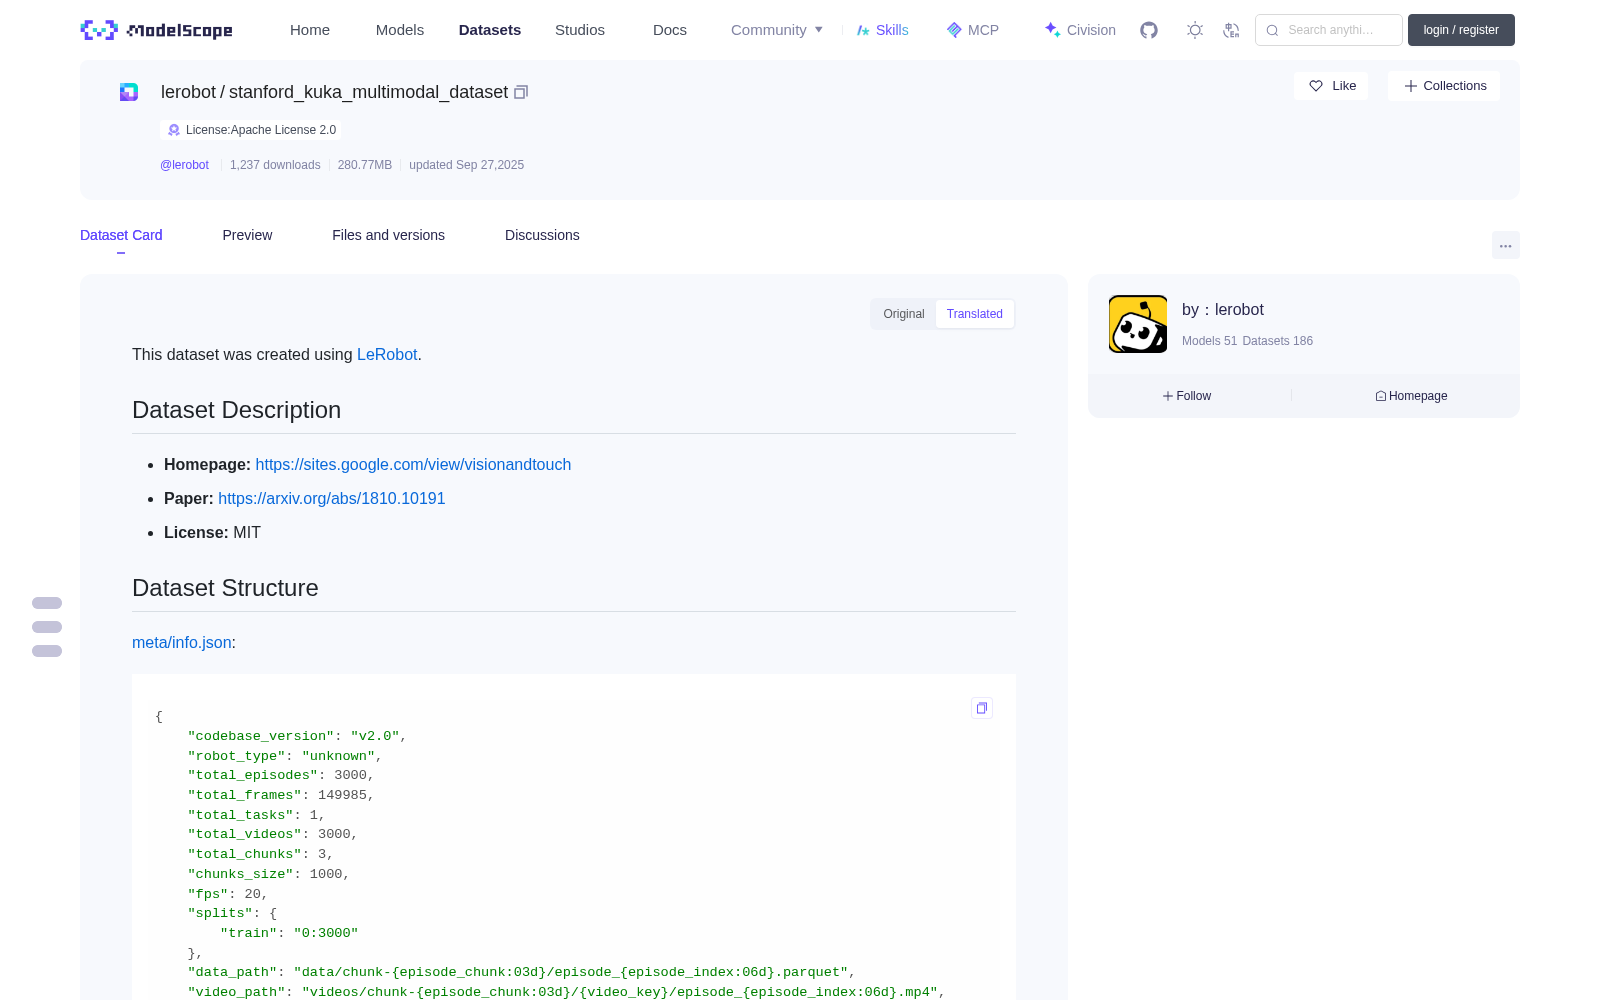The image size is (1600, 1000).
Task: Toggle the light/dark theme sun icon
Action: tap(1195, 30)
